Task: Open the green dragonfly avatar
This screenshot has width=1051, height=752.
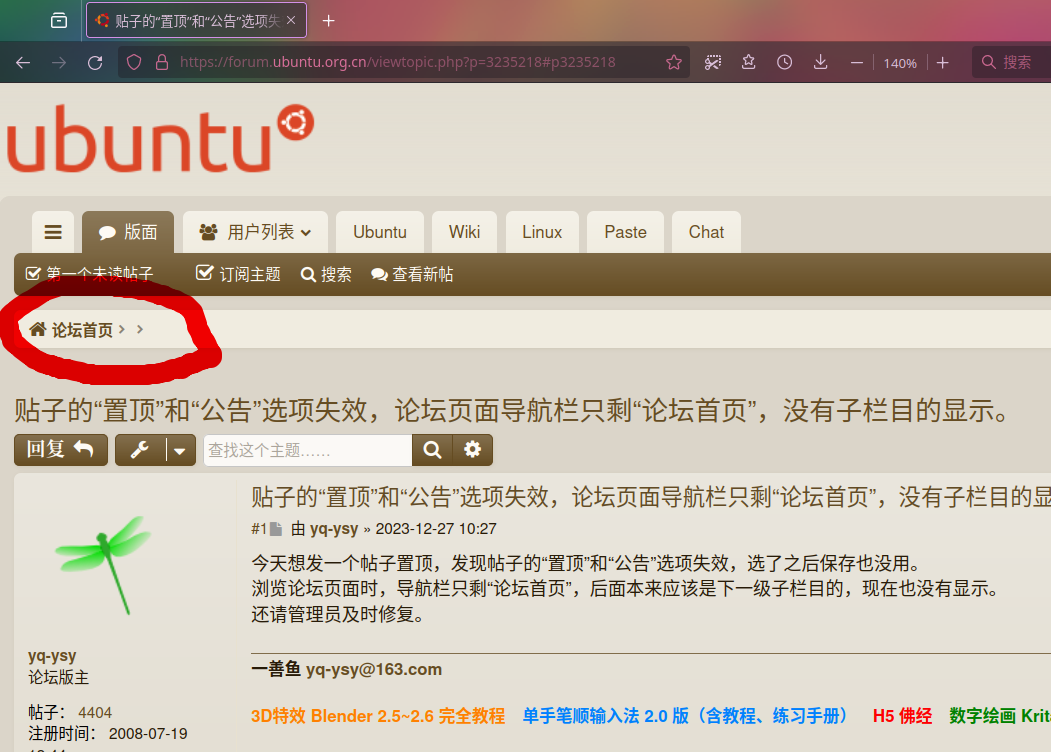Action: tap(104, 564)
